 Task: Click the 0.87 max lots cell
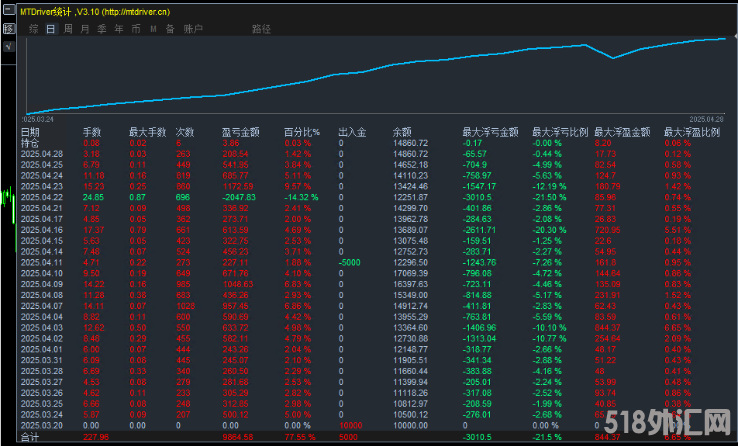point(137,197)
